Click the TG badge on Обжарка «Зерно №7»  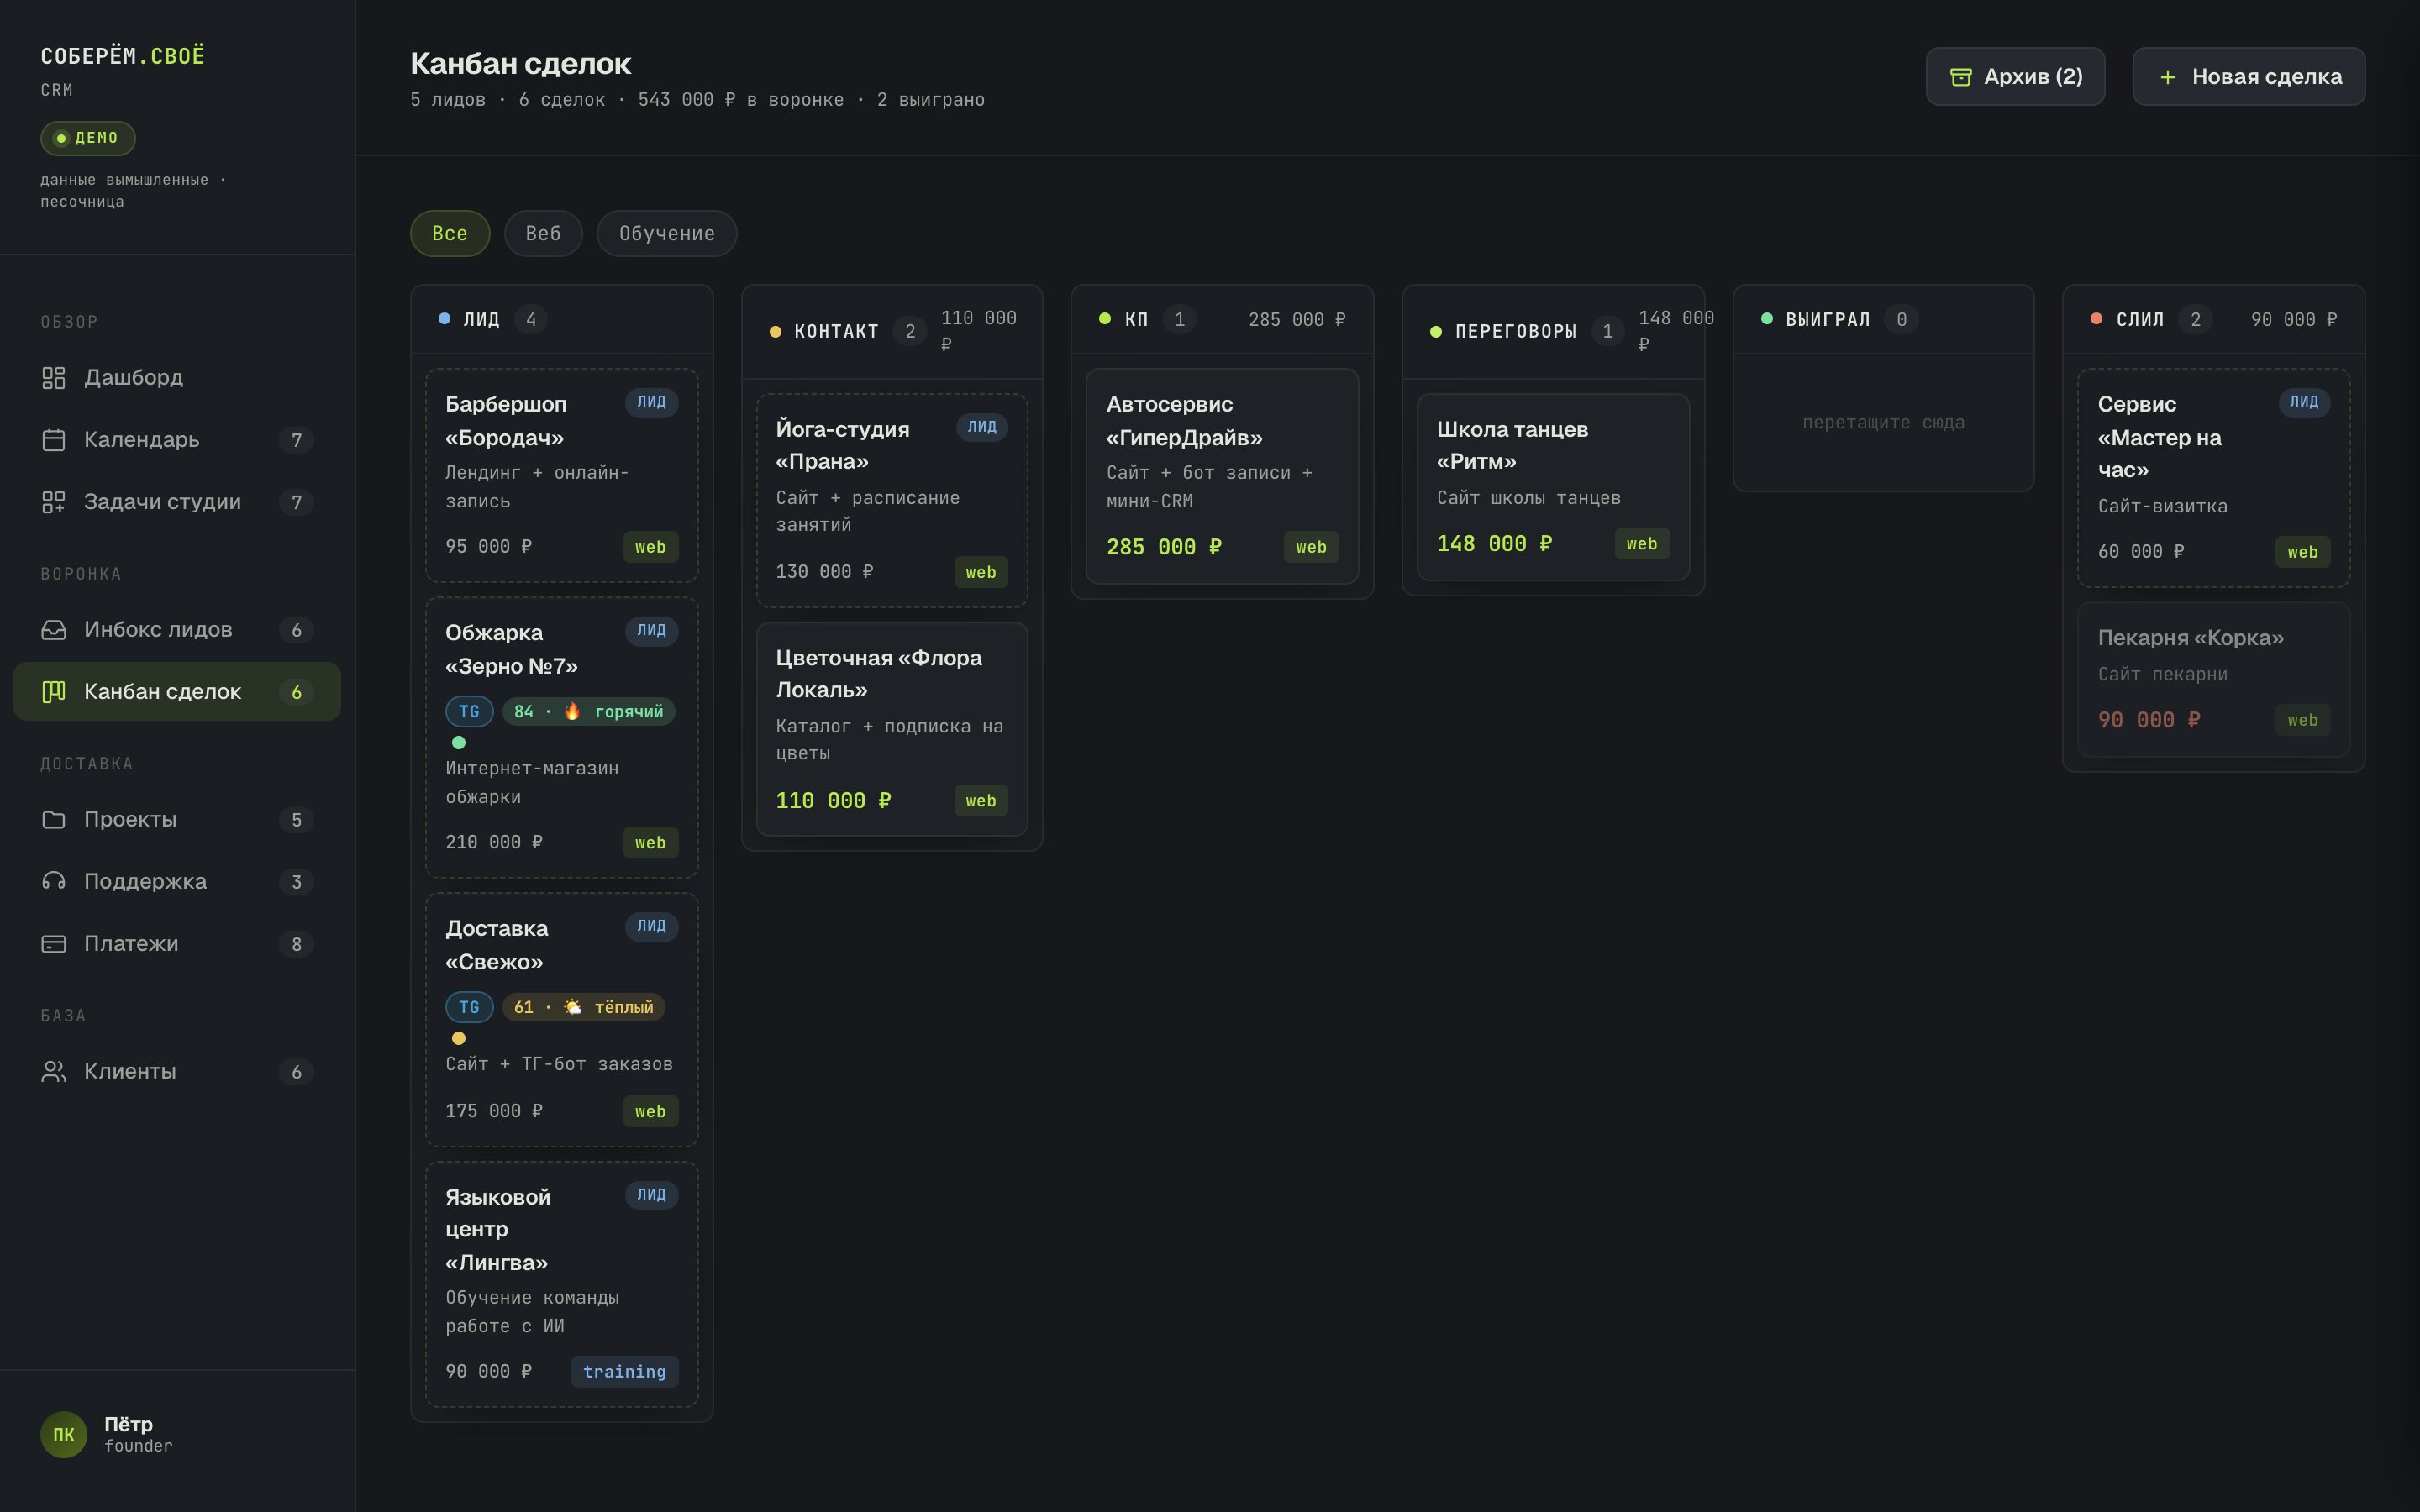(469, 712)
